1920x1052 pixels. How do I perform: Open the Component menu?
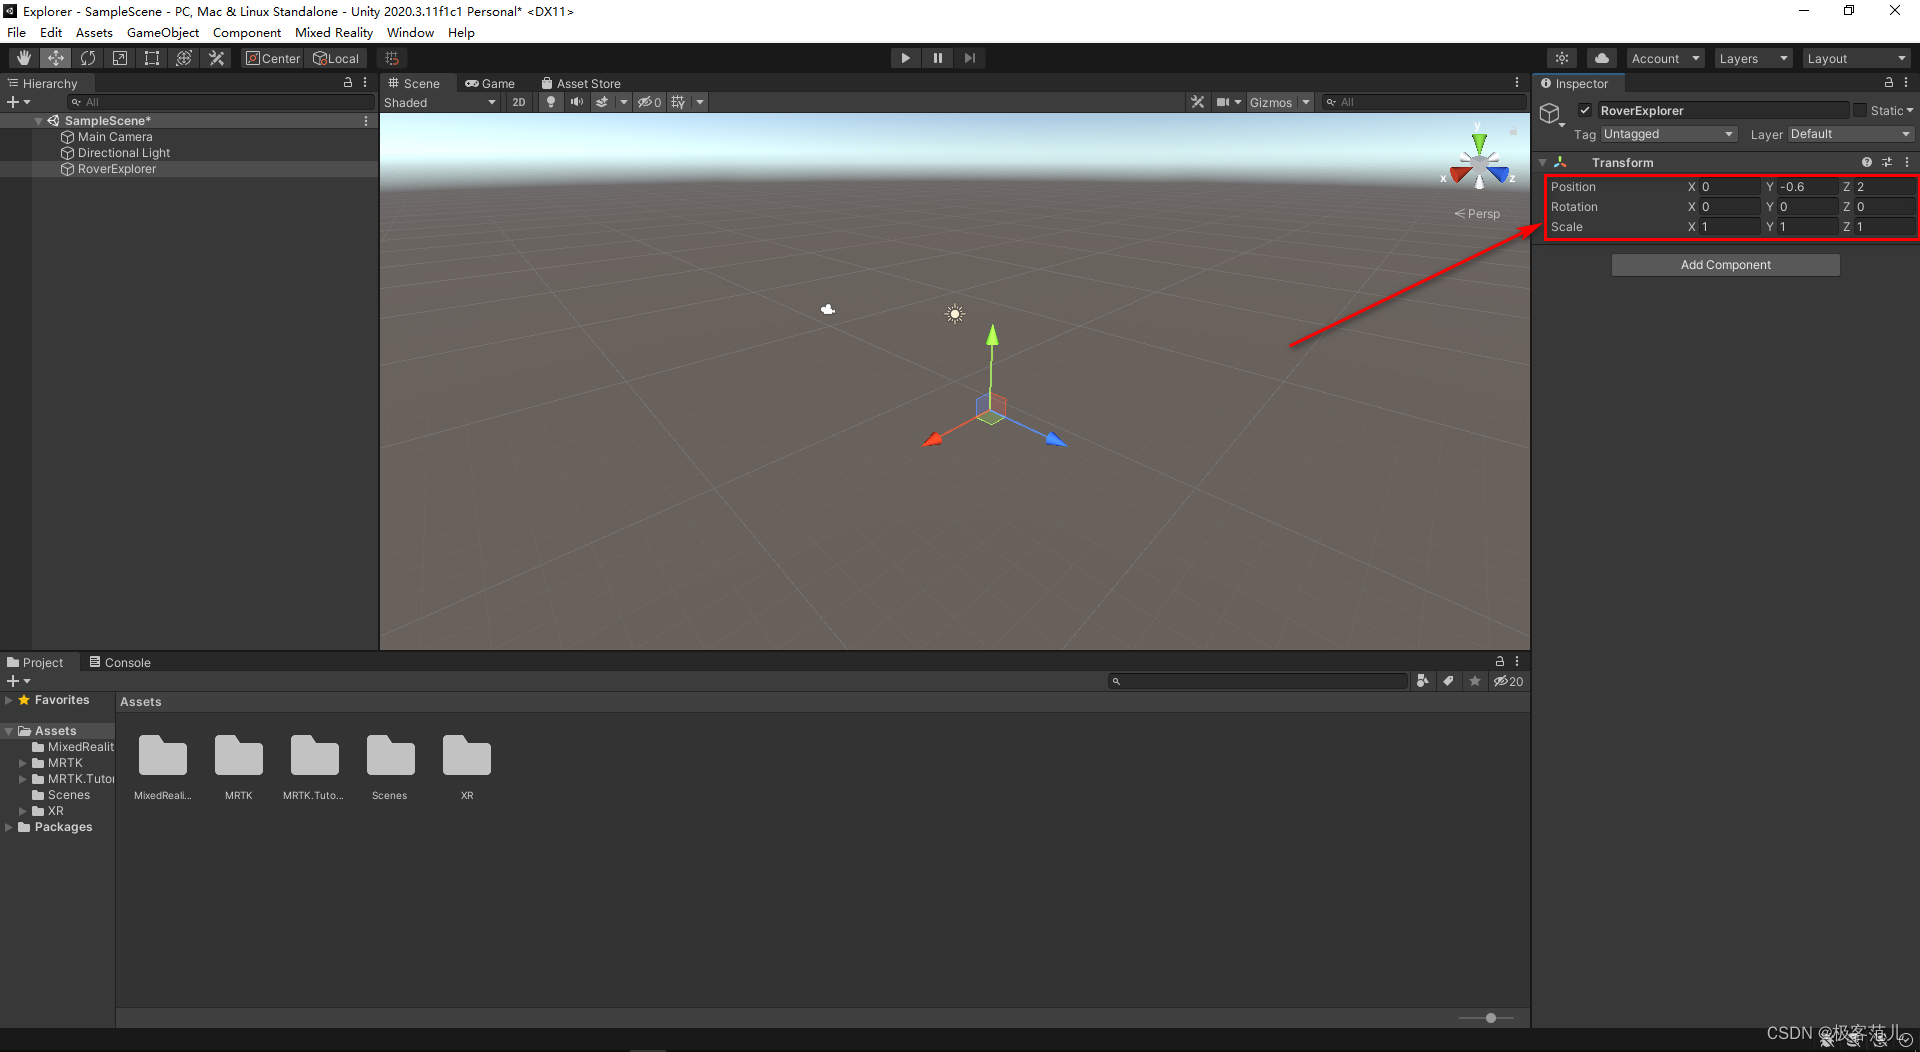247,33
